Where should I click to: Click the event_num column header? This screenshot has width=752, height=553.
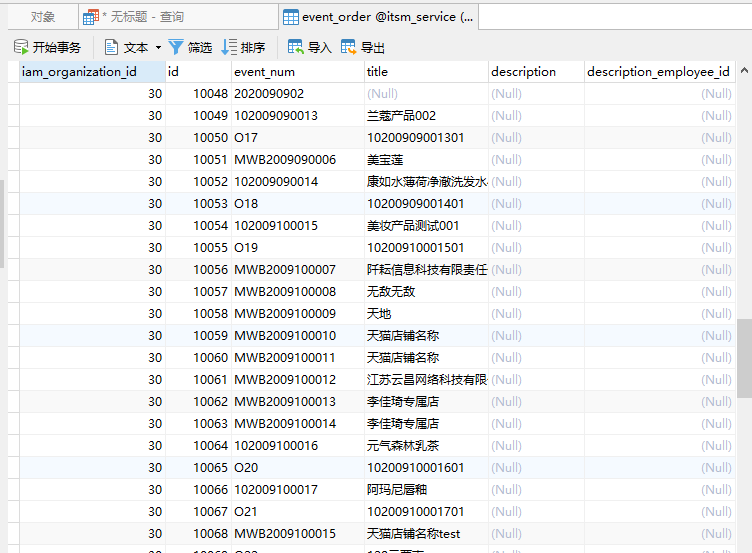(x=298, y=72)
